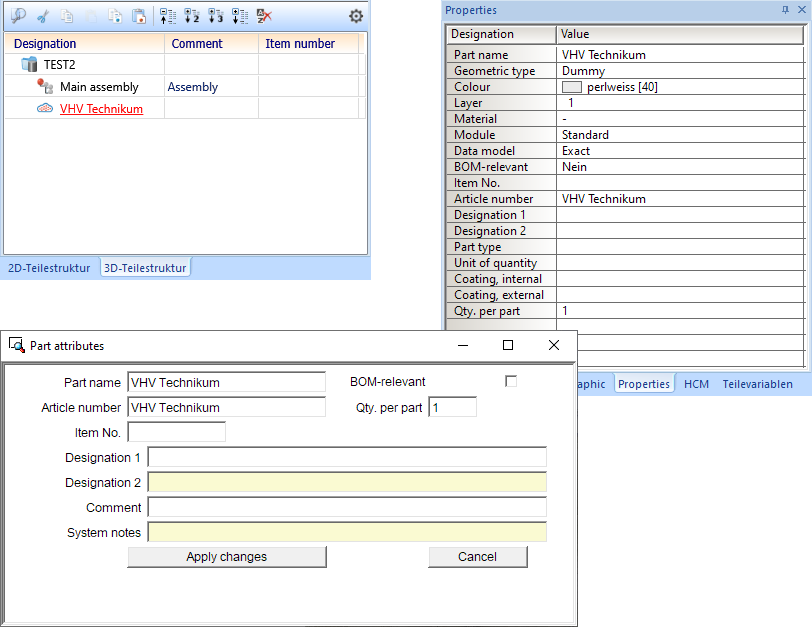This screenshot has height=627, width=812.
Task: Open the HCM tab
Action: (x=696, y=384)
